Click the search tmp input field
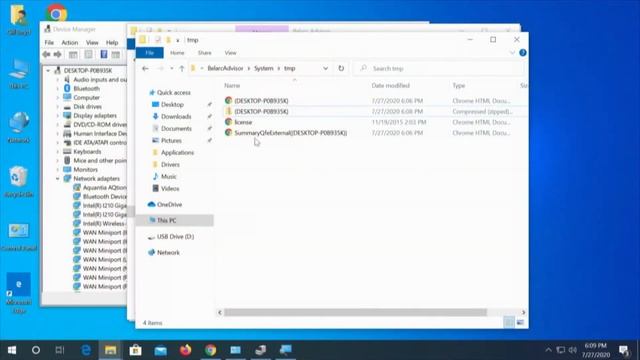The width and height of the screenshot is (640, 360). (x=439, y=68)
